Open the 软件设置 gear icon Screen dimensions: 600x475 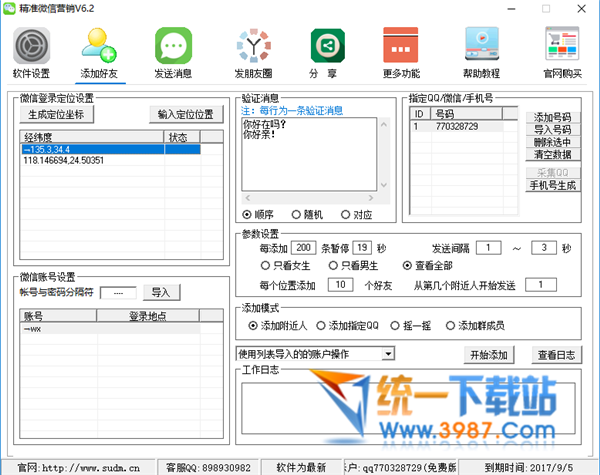pyautogui.click(x=31, y=46)
